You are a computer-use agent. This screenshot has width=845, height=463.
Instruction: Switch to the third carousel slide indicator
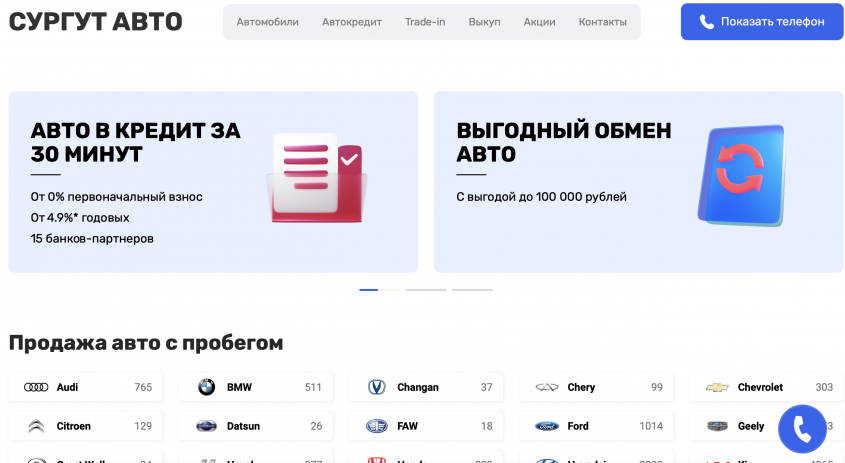click(x=426, y=290)
